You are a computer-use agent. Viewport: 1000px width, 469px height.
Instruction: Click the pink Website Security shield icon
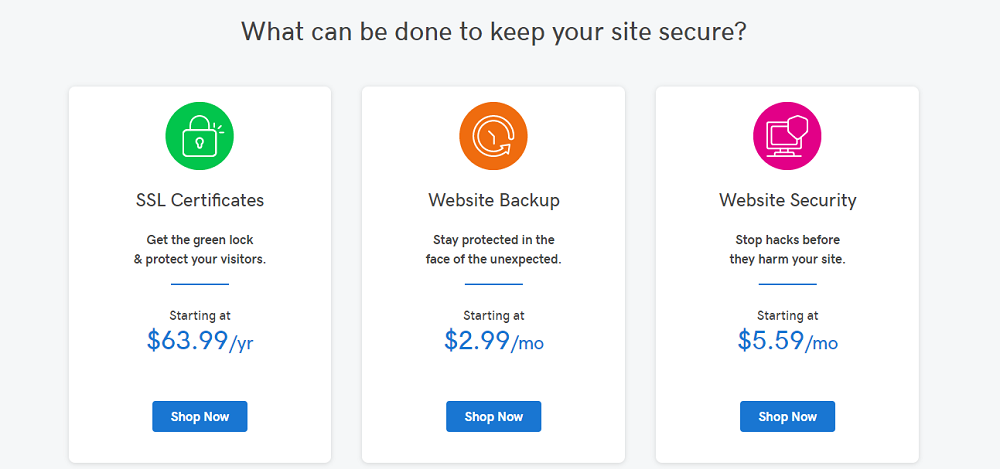787,136
